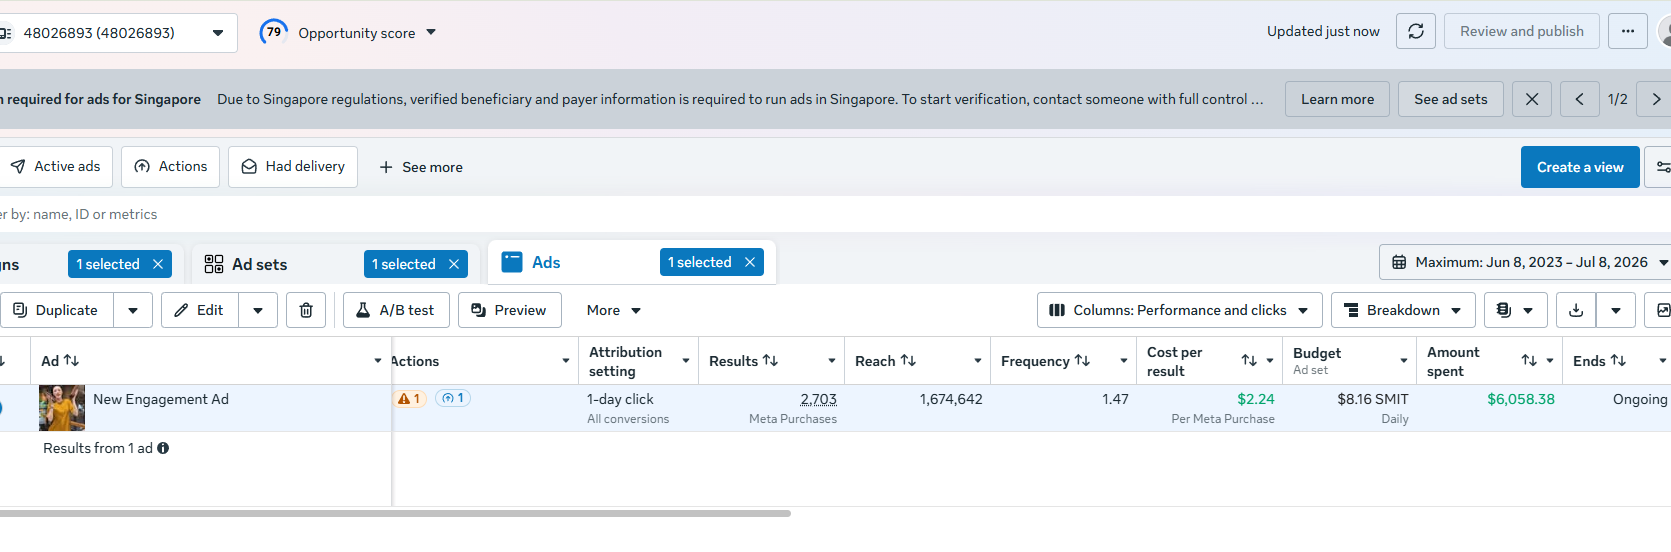Click the New Engagement Ad name
1671x552 pixels.
161,399
